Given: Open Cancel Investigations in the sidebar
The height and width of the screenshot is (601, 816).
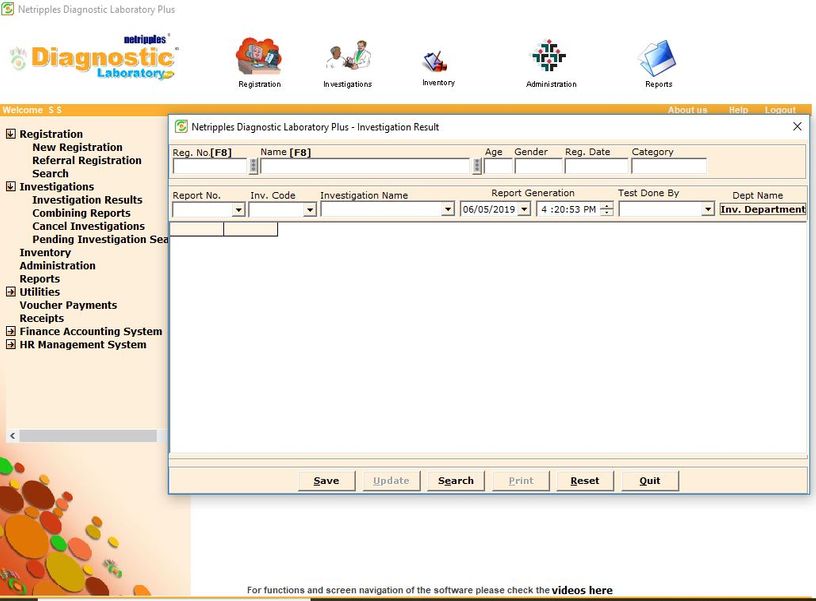Looking at the screenshot, I should click(88, 226).
